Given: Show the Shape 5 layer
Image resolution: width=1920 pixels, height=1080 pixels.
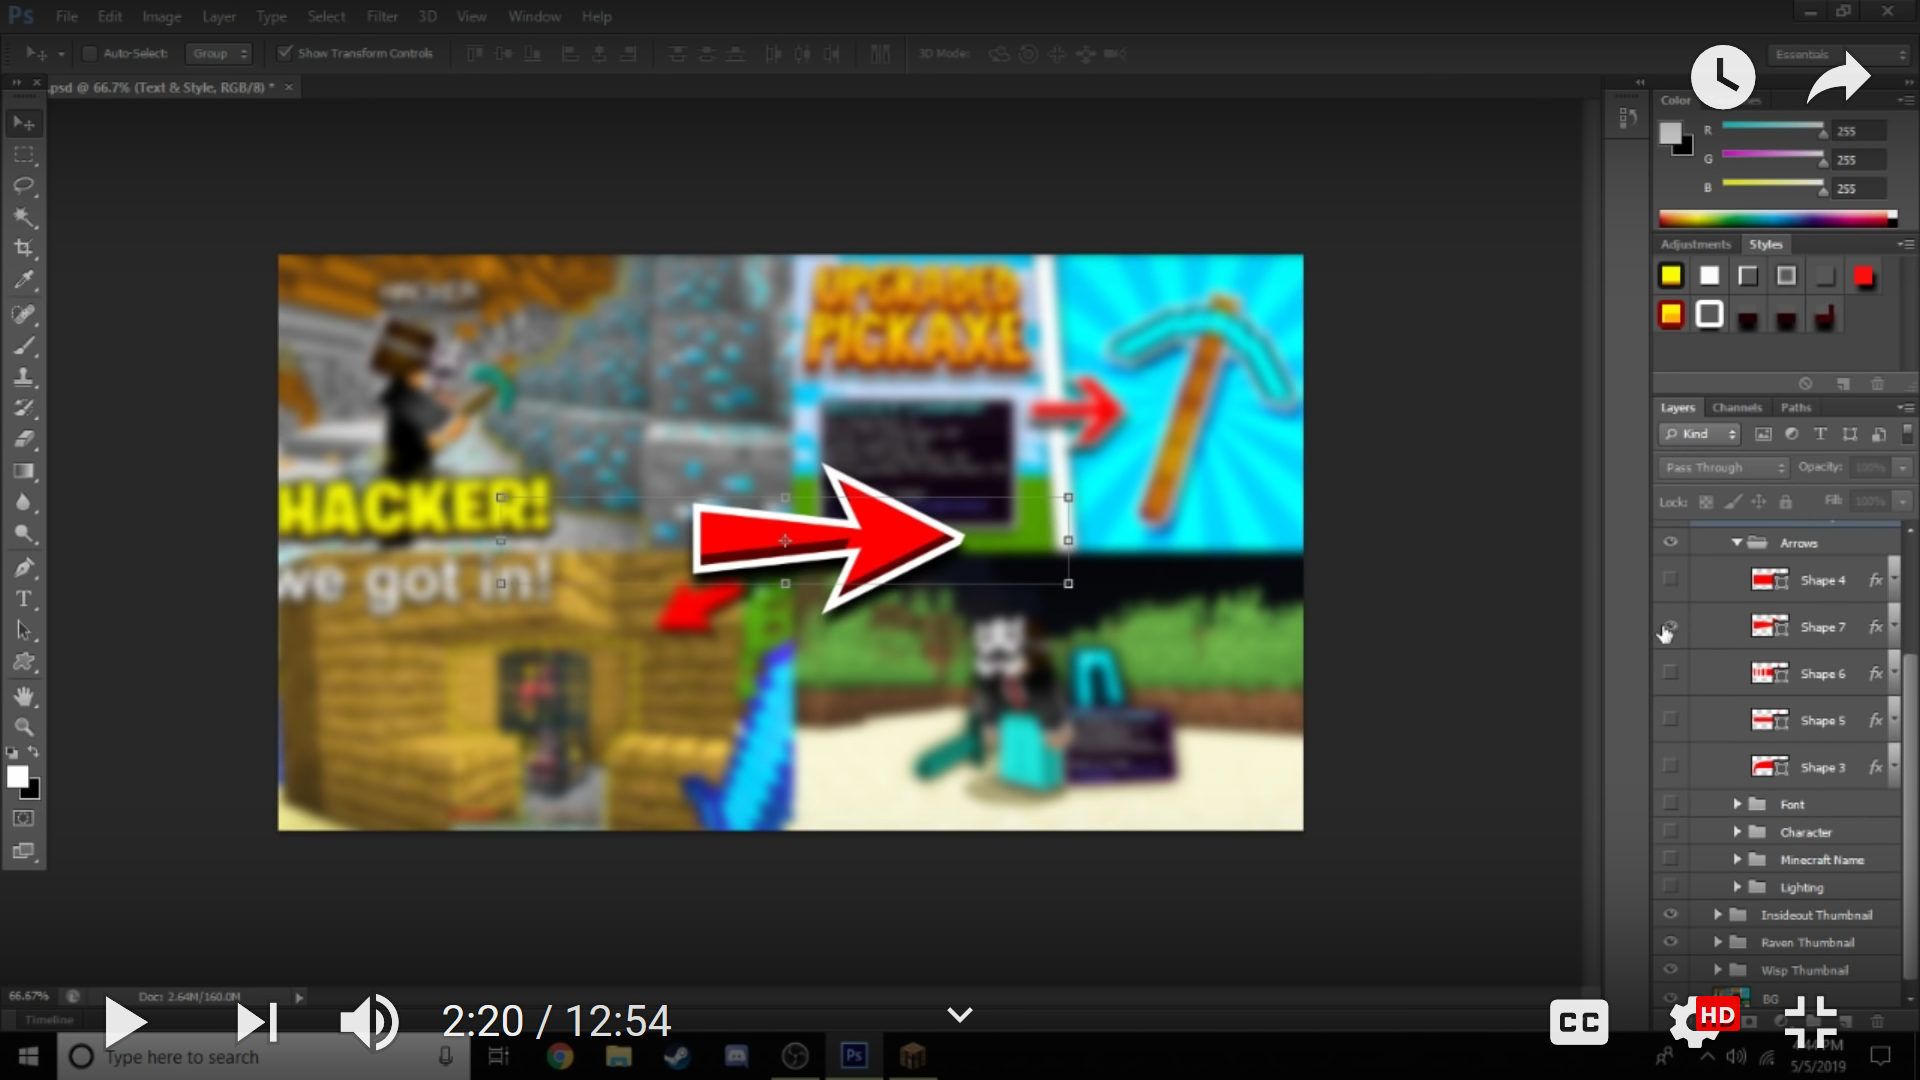Looking at the screenshot, I should tap(1670, 719).
